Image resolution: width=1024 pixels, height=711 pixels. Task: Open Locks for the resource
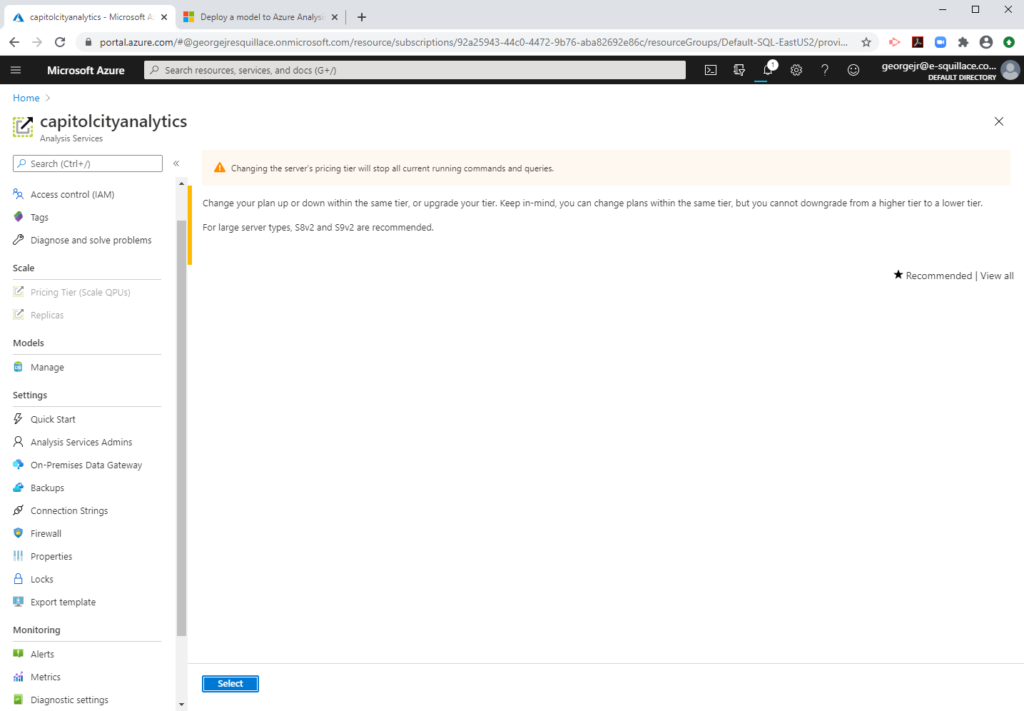click(x=42, y=578)
